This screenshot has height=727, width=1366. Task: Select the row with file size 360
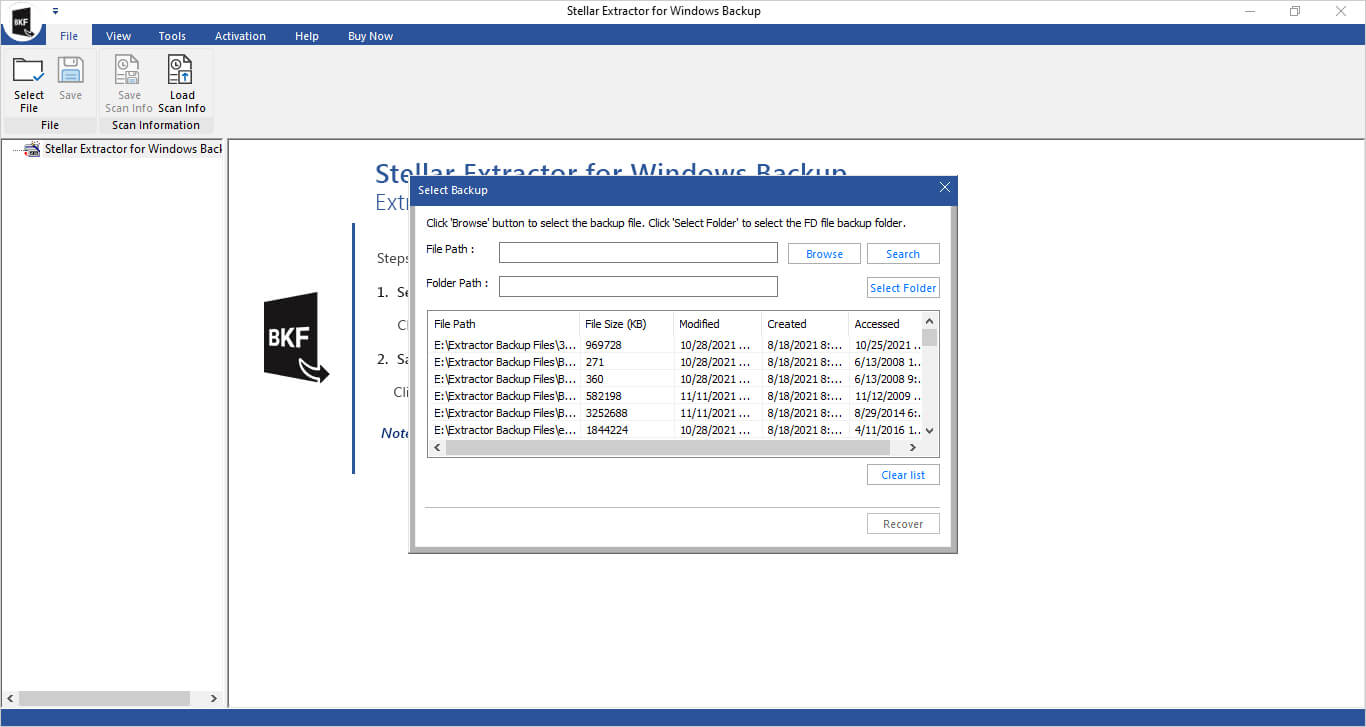(x=675, y=379)
